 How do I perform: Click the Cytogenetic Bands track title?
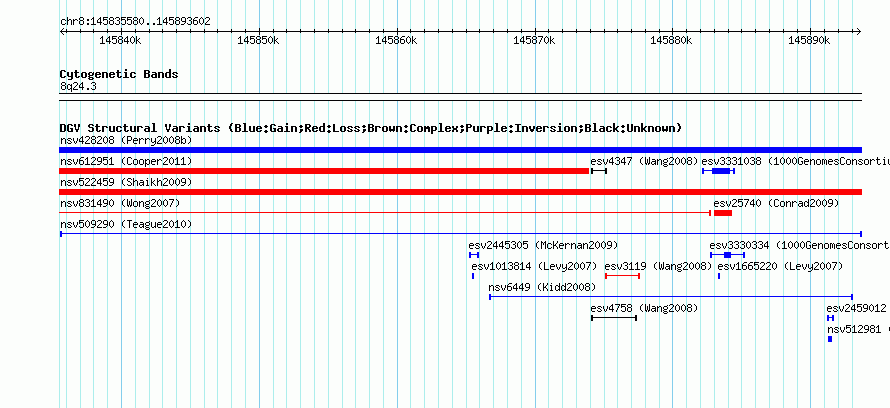point(119,74)
